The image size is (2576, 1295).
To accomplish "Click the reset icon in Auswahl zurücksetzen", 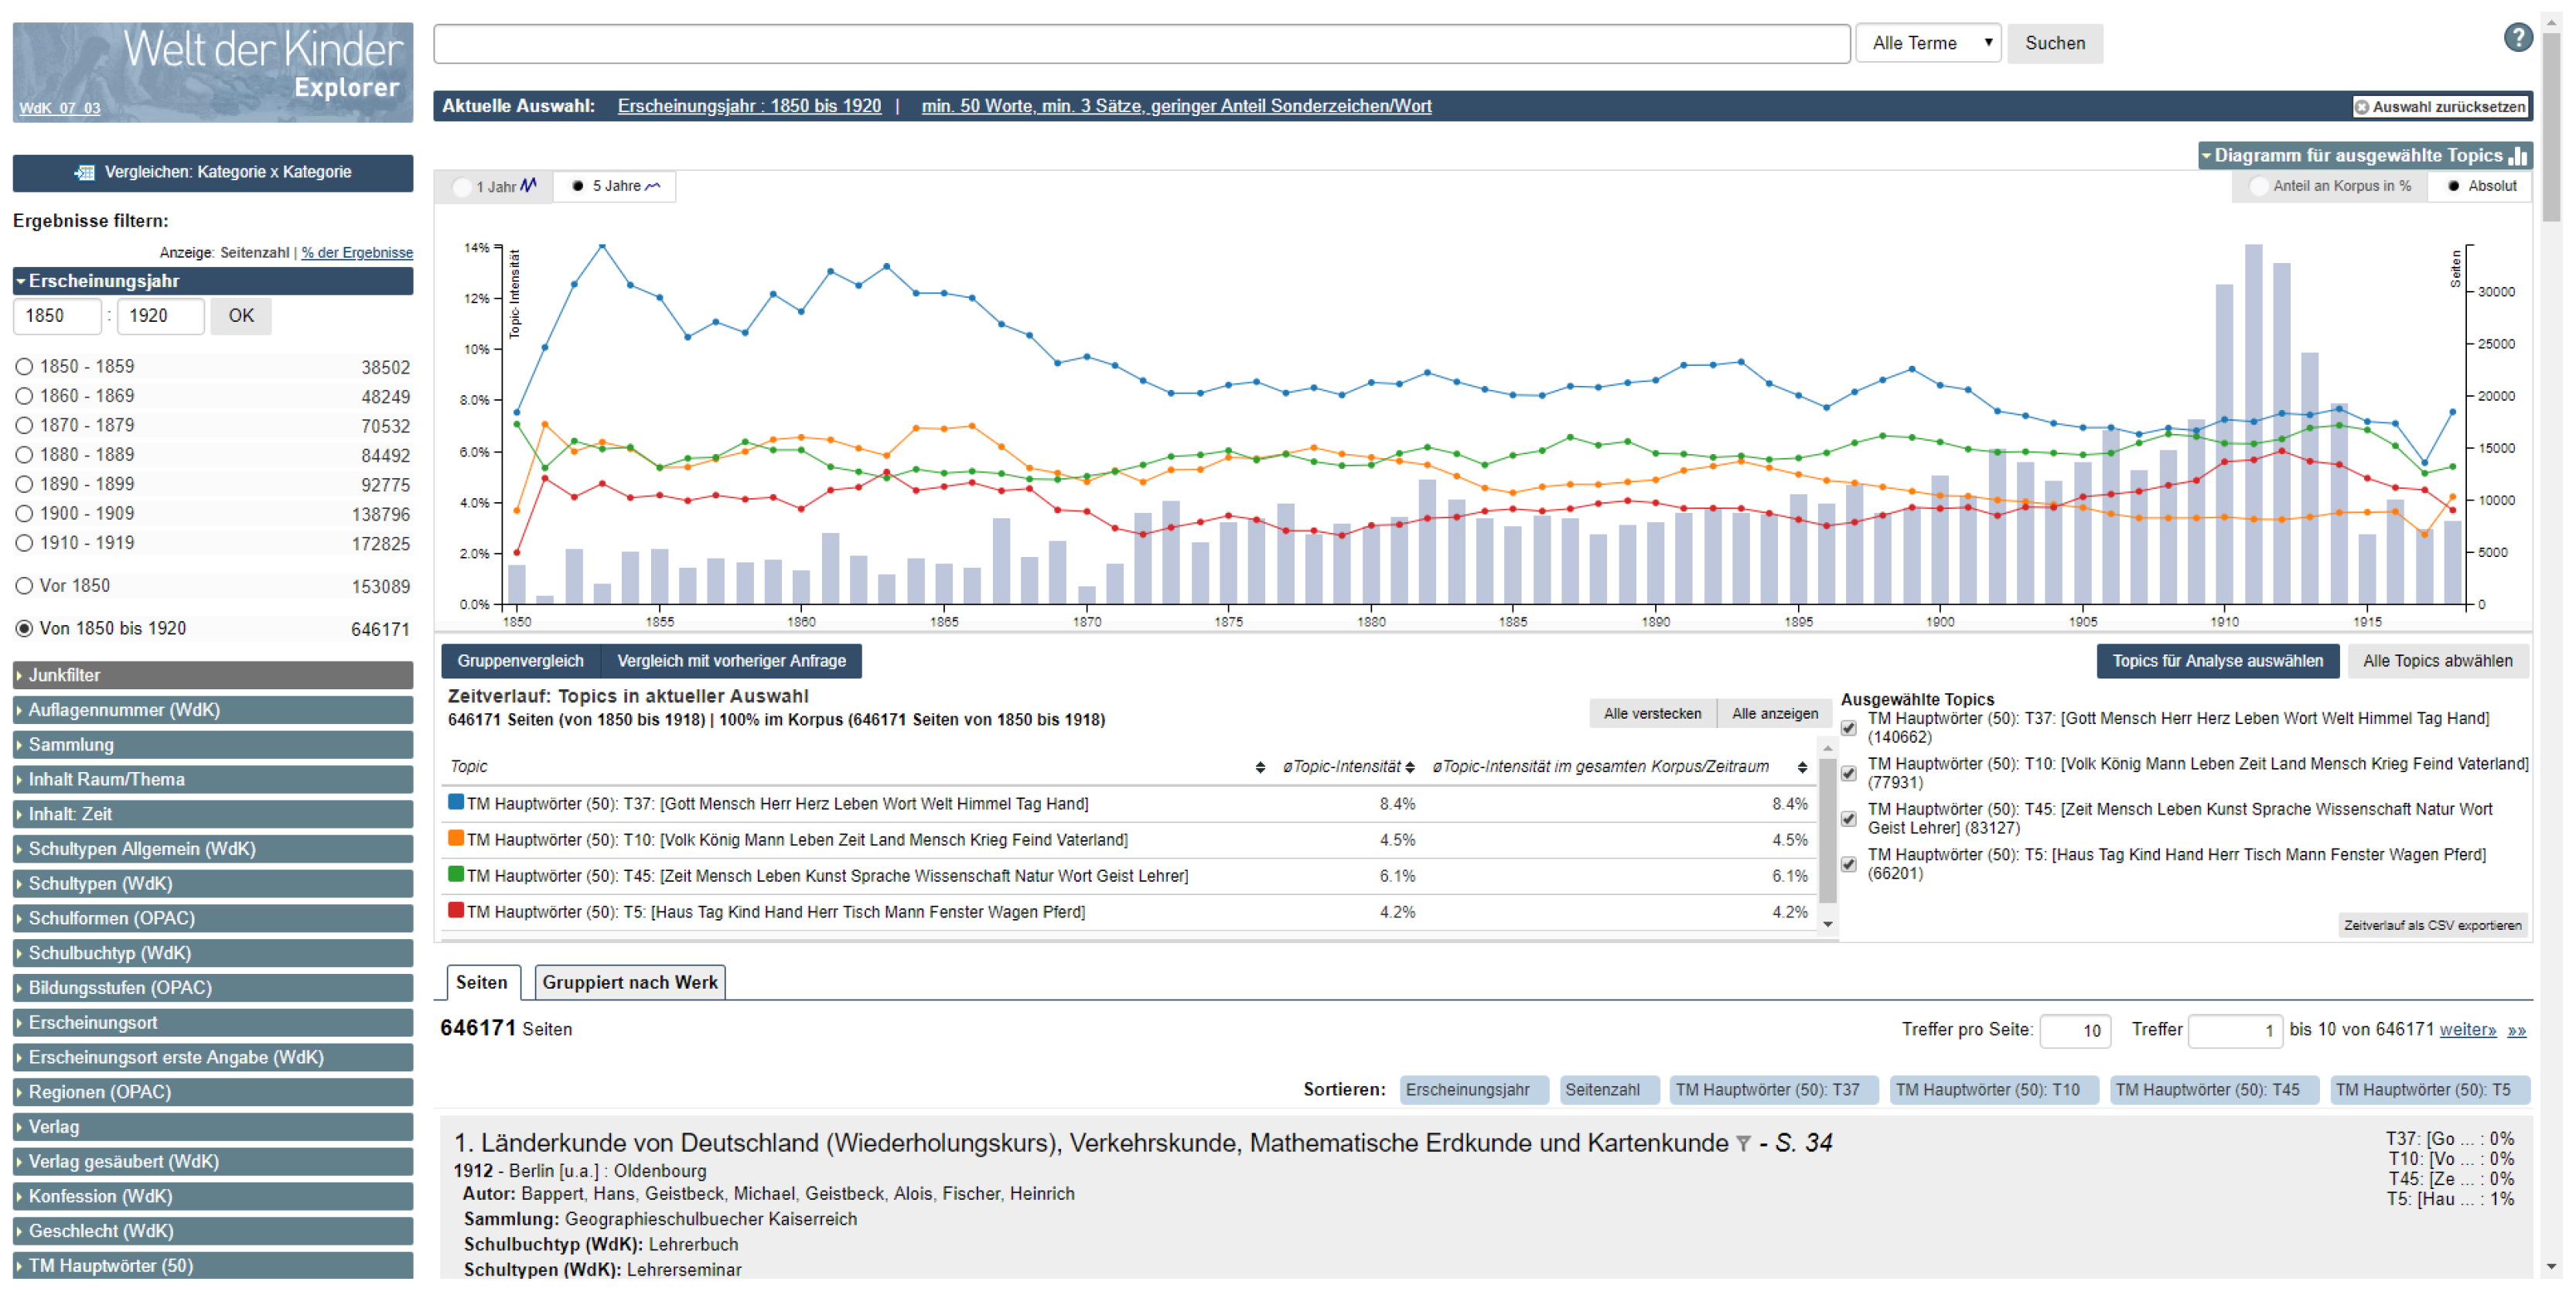I will tap(2361, 107).
